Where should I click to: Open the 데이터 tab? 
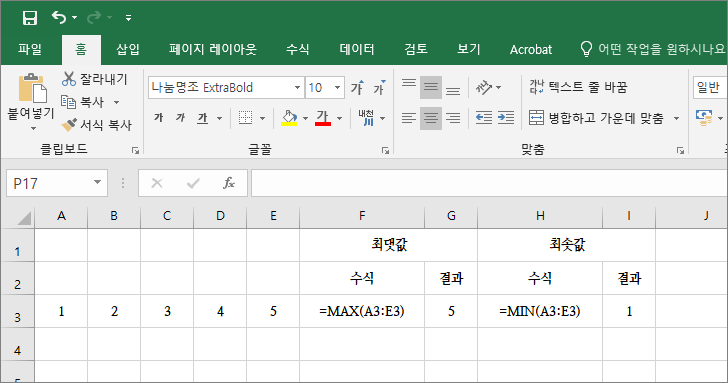(357, 49)
